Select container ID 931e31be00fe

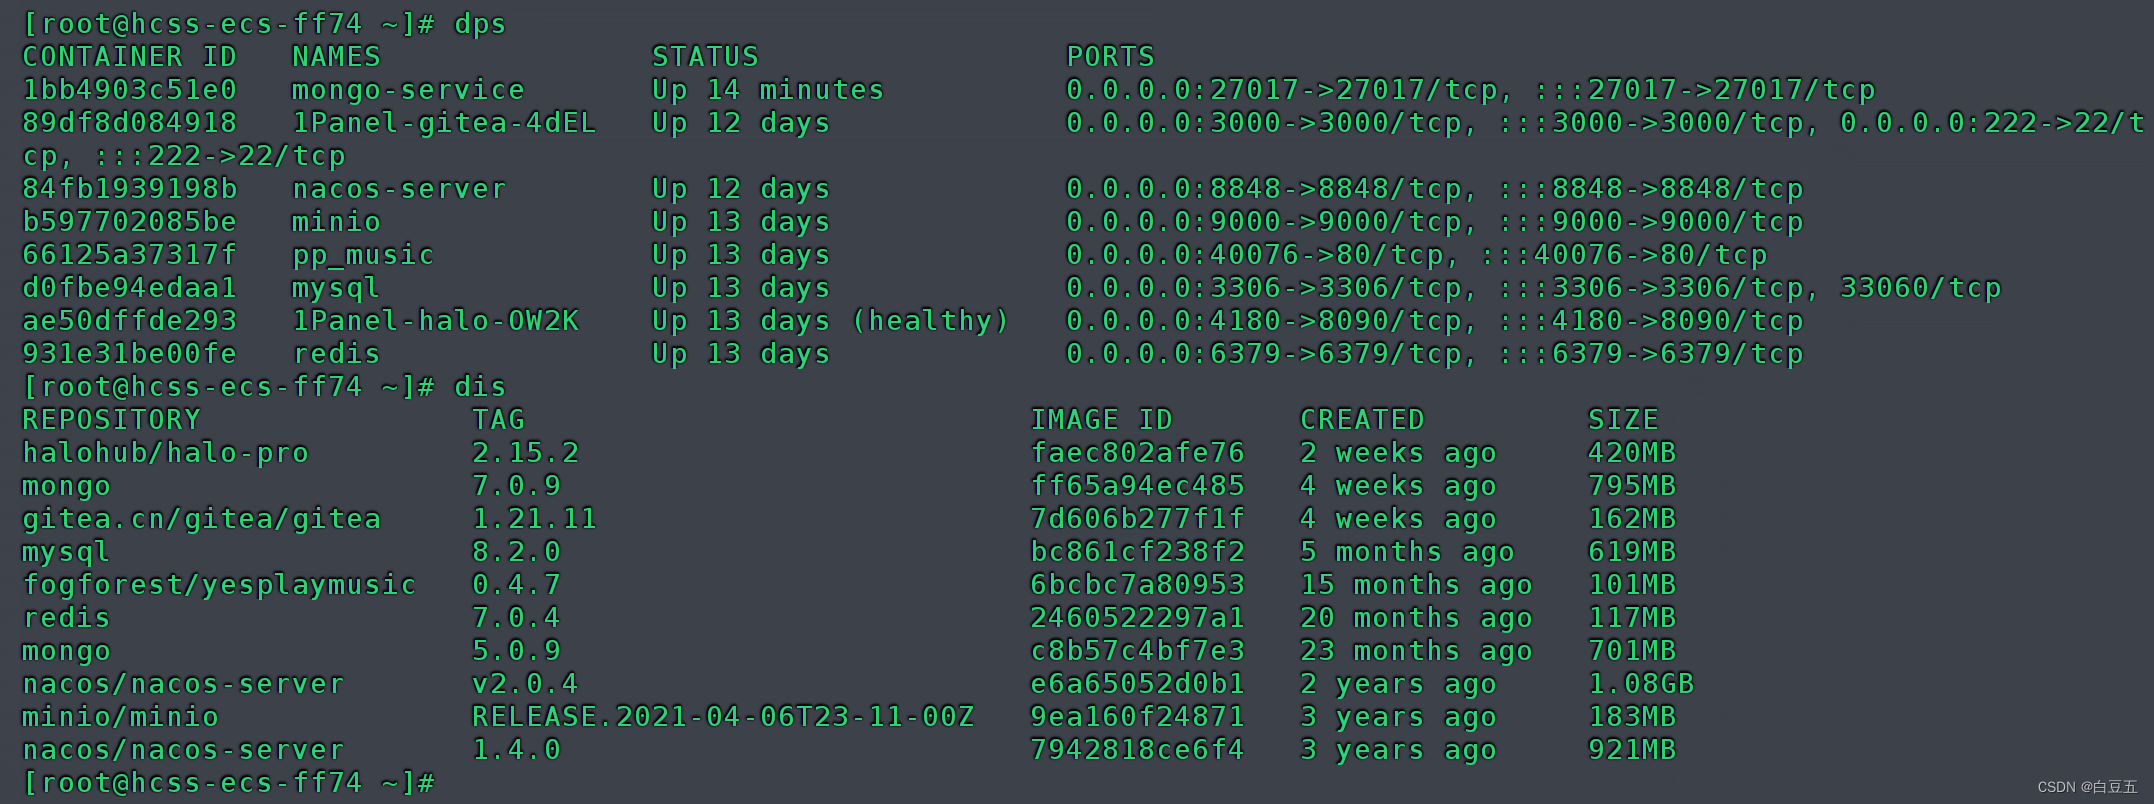point(130,354)
